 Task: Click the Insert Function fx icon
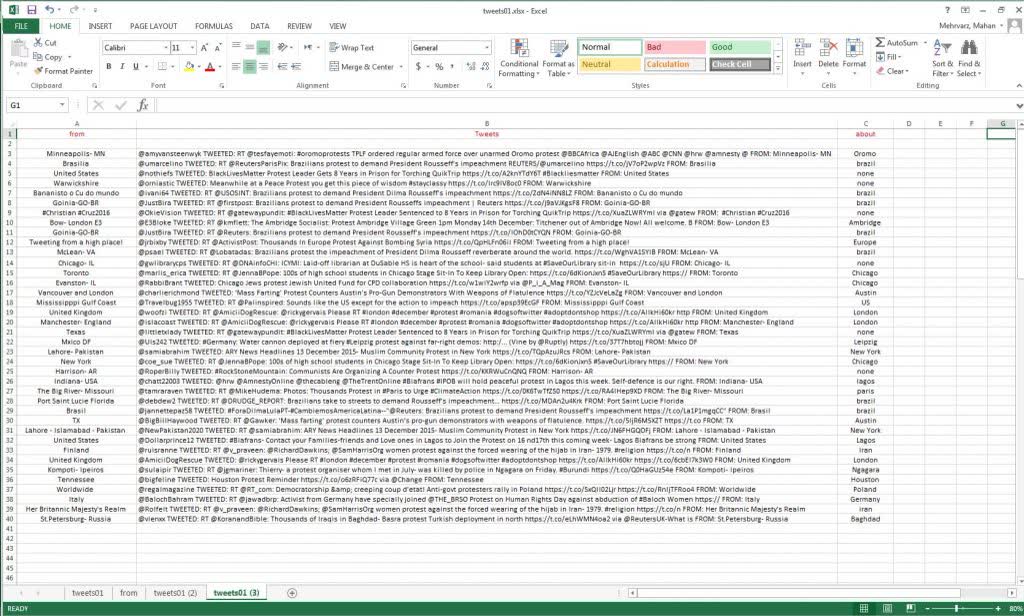[x=143, y=105]
